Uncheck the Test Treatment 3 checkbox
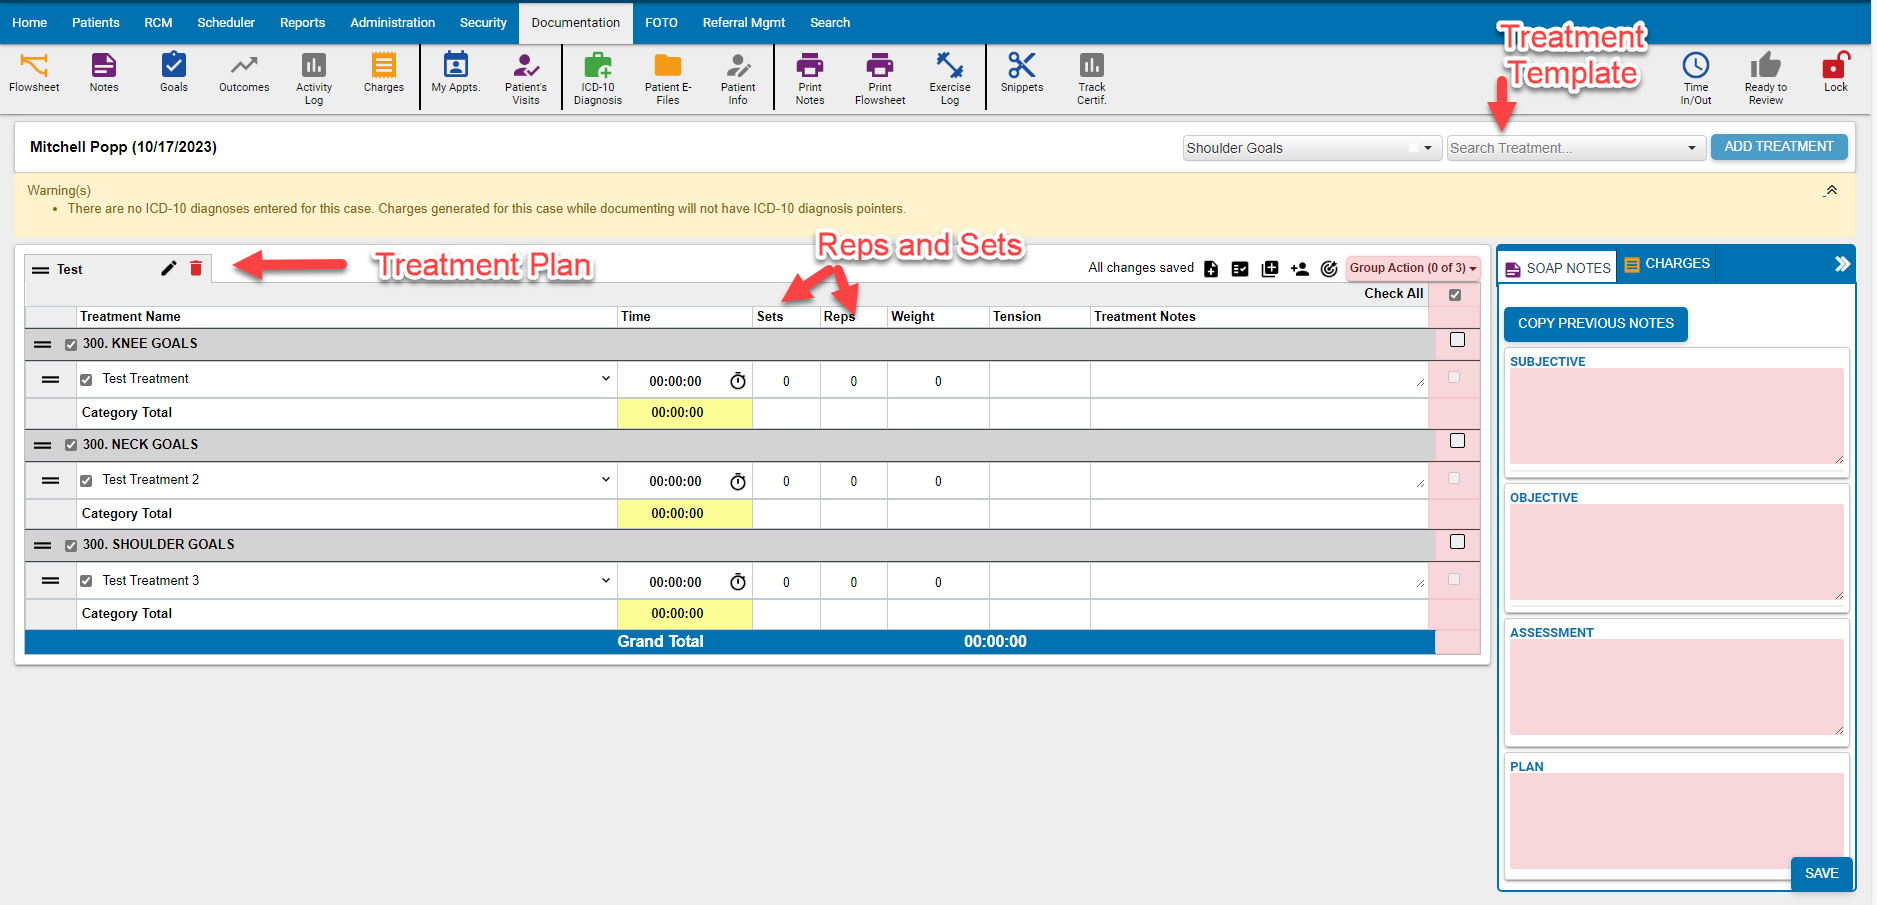The image size is (1877, 905). [x=86, y=581]
